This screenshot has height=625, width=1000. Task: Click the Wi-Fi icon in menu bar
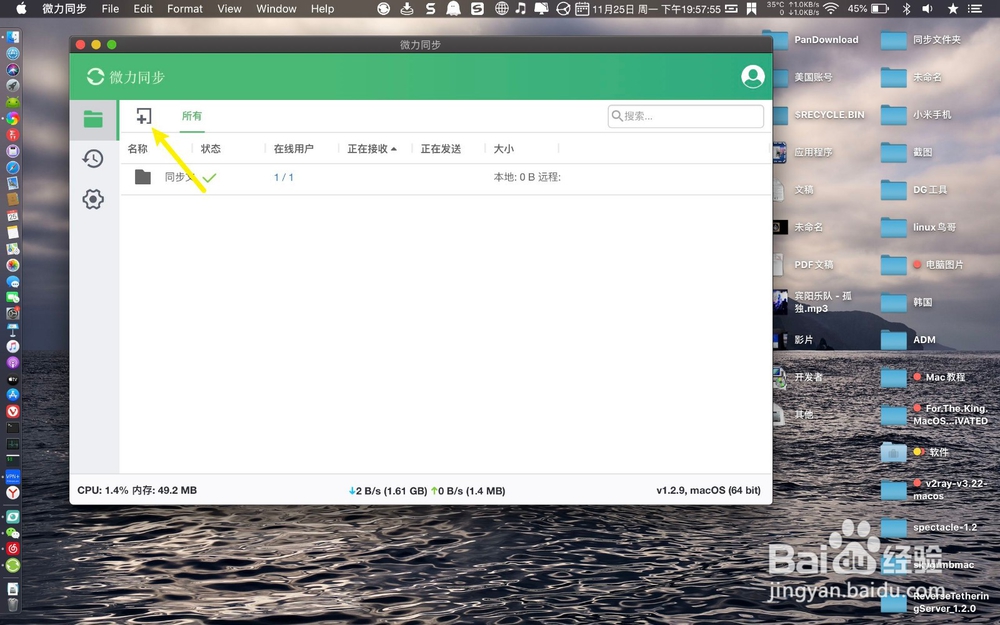(x=830, y=8)
